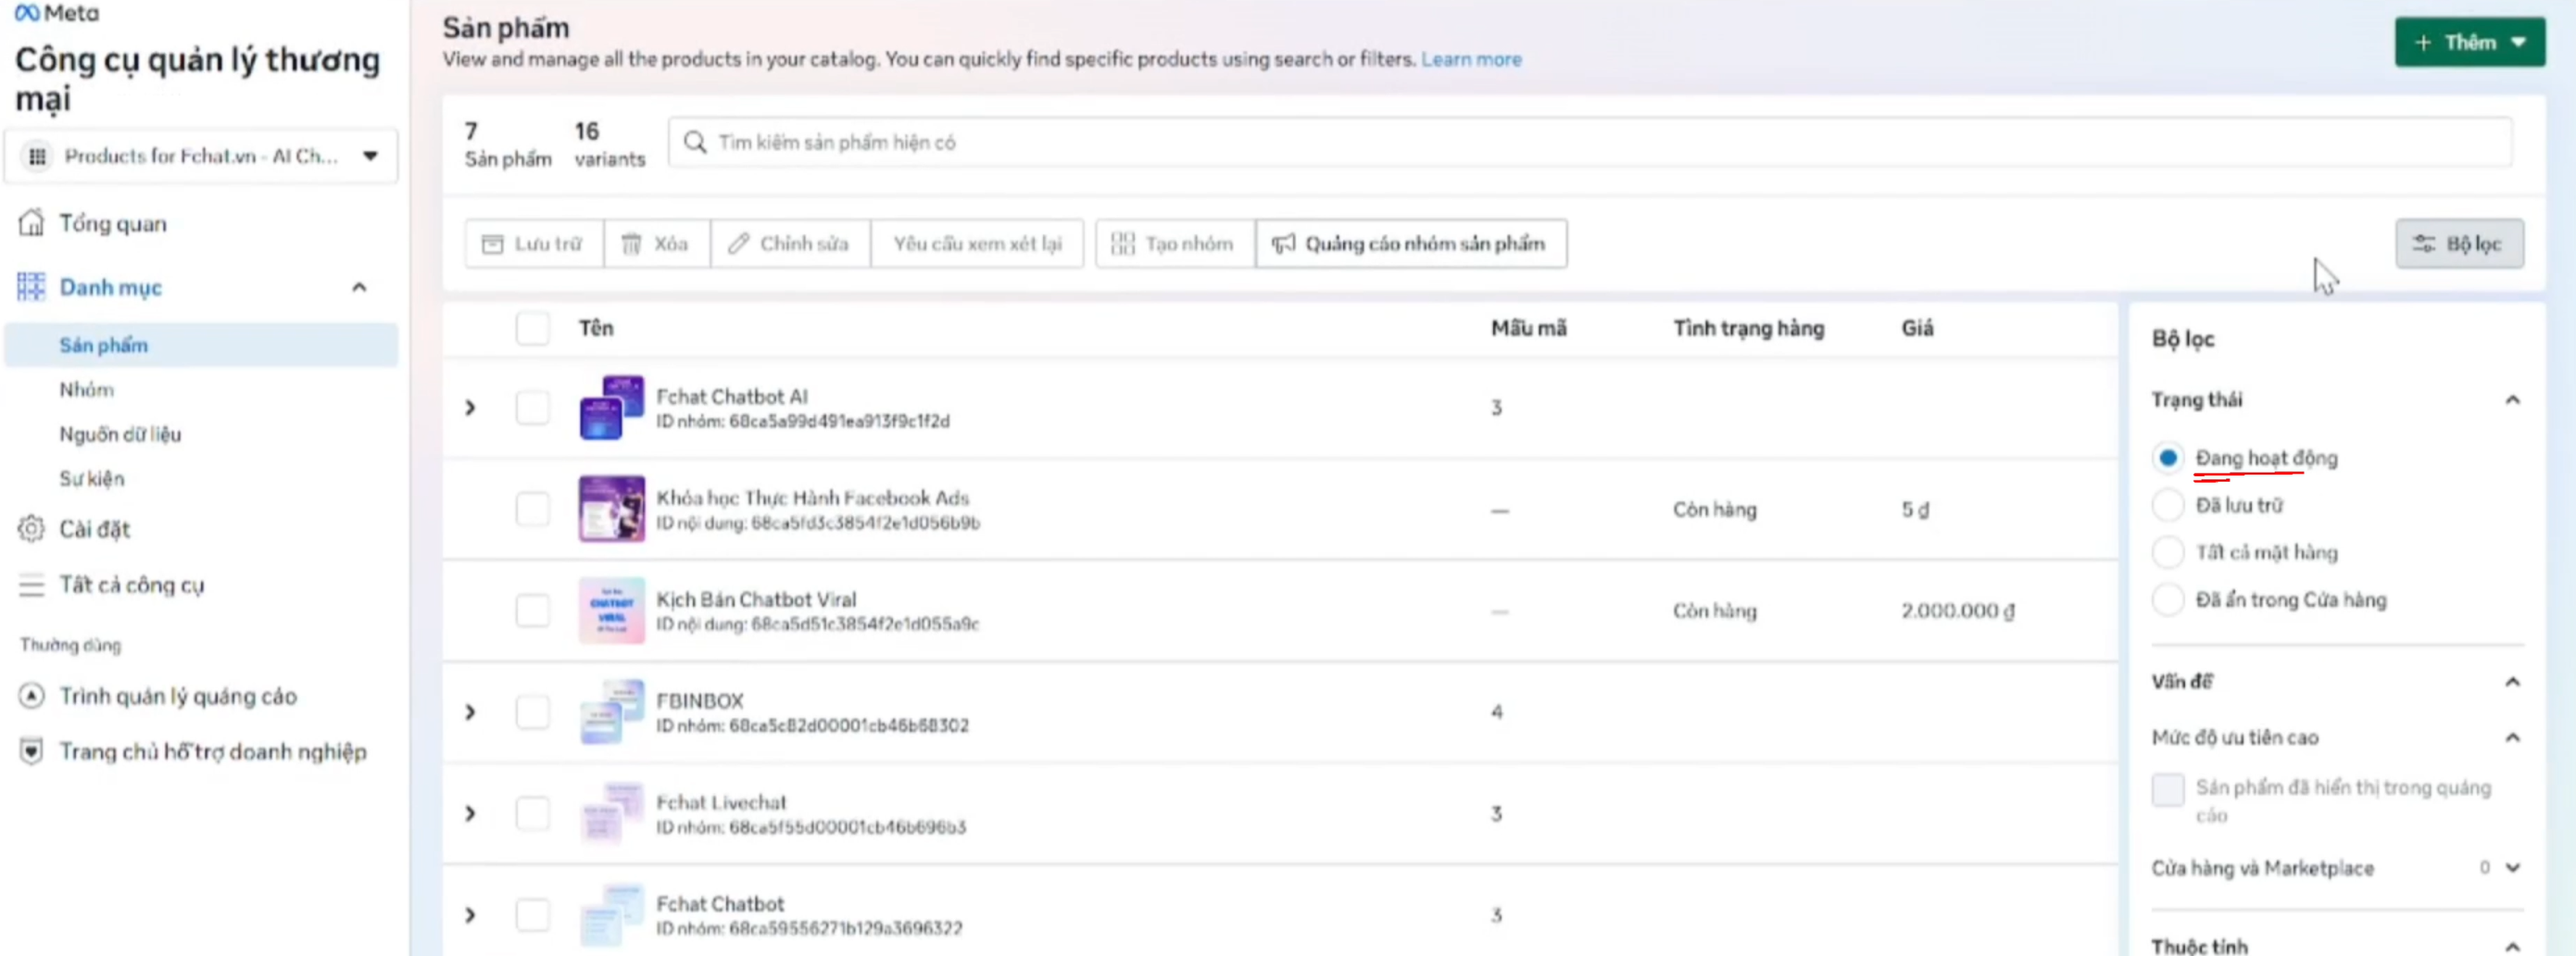The height and width of the screenshot is (956, 2576).
Task: Click the Chỉnh sửa pencil icon
Action: click(x=738, y=244)
